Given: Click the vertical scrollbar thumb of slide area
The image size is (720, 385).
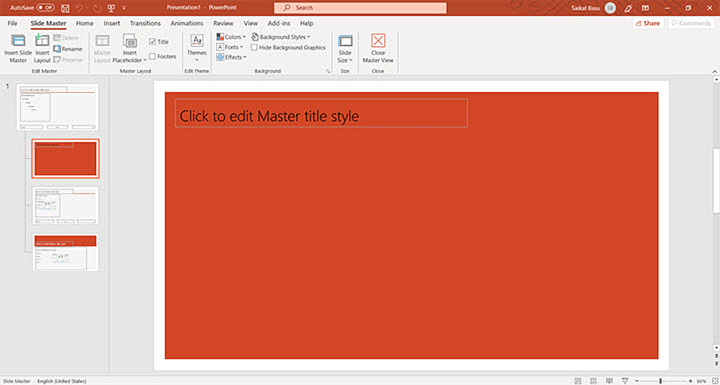Looking at the screenshot, I should click(715, 181).
